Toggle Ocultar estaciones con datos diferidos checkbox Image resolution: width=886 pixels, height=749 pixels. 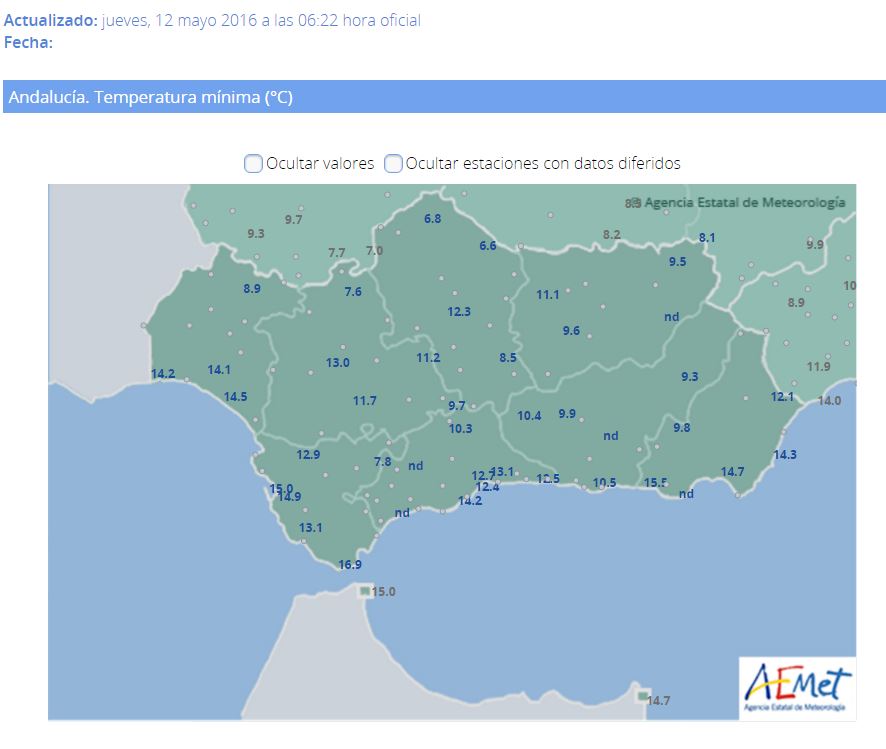[394, 163]
